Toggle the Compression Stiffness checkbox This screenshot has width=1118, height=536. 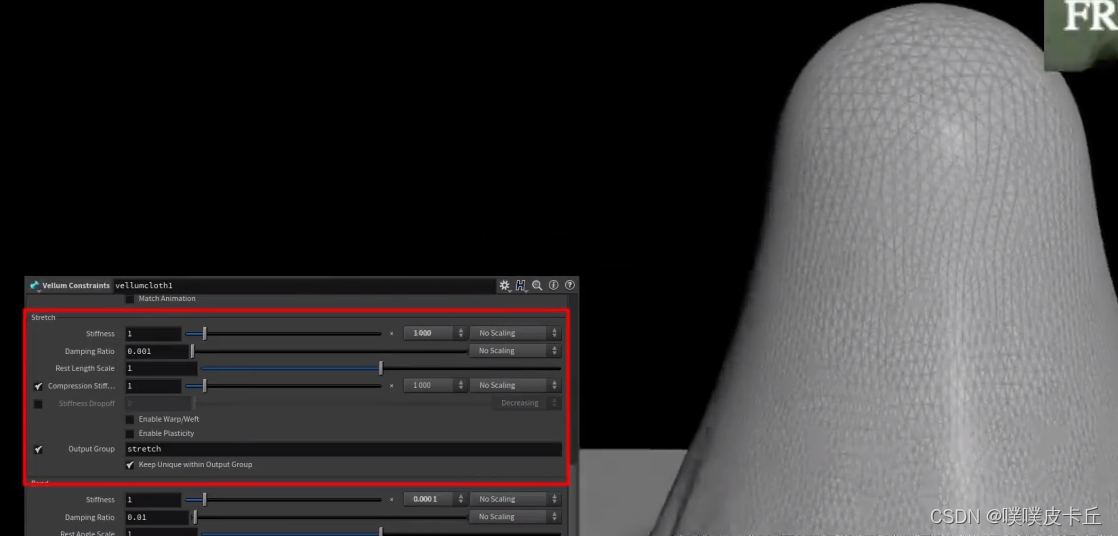[x=39, y=386]
